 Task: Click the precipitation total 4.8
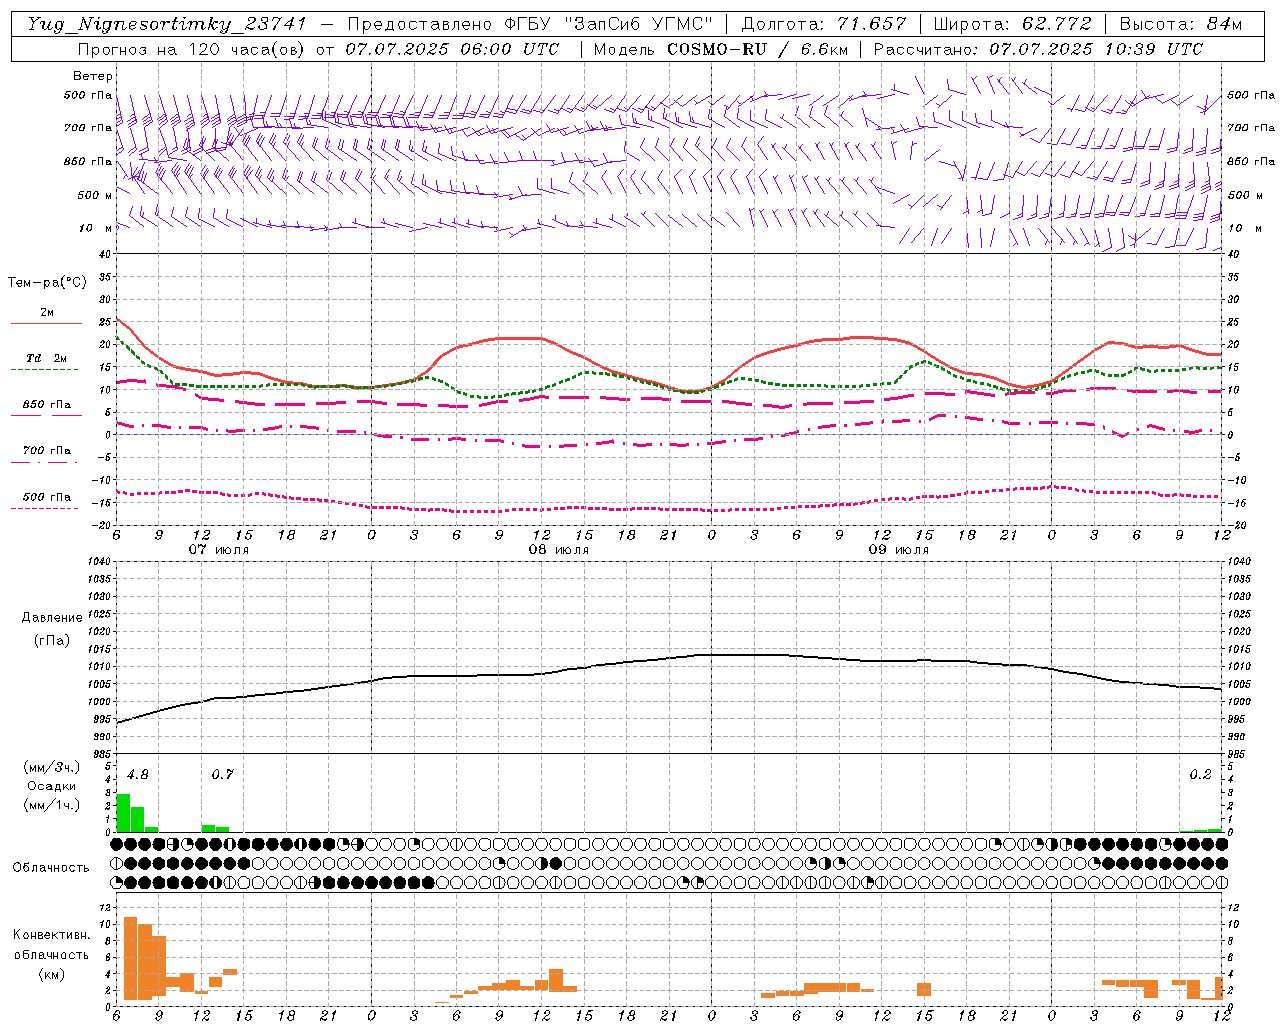(x=138, y=775)
